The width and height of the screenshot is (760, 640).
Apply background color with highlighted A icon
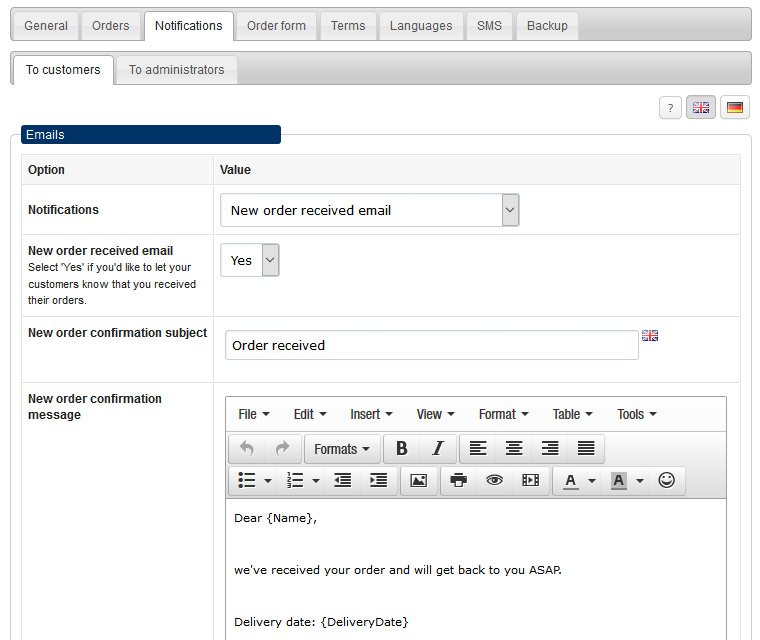[618, 480]
